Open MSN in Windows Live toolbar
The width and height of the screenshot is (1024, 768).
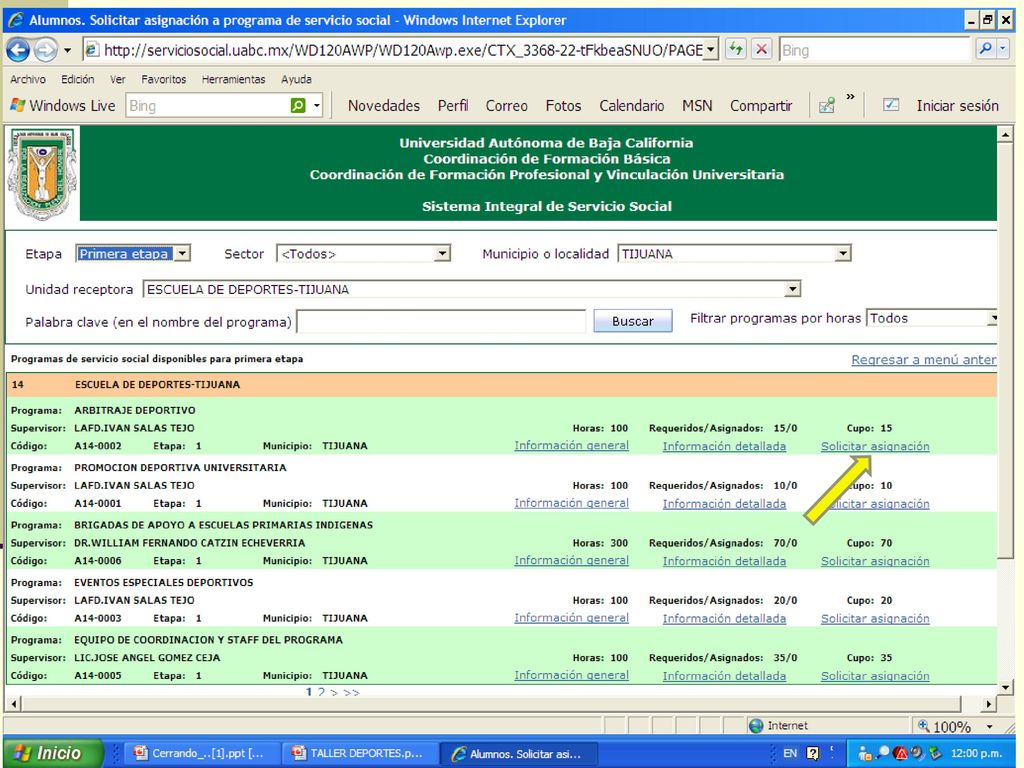(697, 106)
